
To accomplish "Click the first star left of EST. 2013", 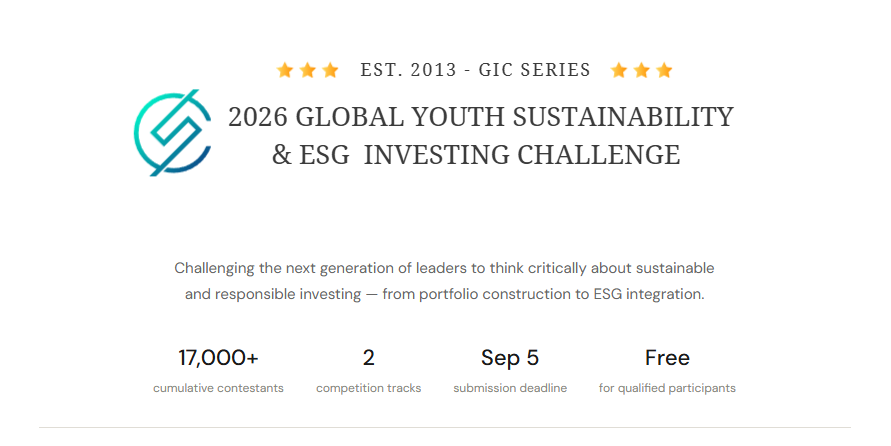I will [x=285, y=70].
